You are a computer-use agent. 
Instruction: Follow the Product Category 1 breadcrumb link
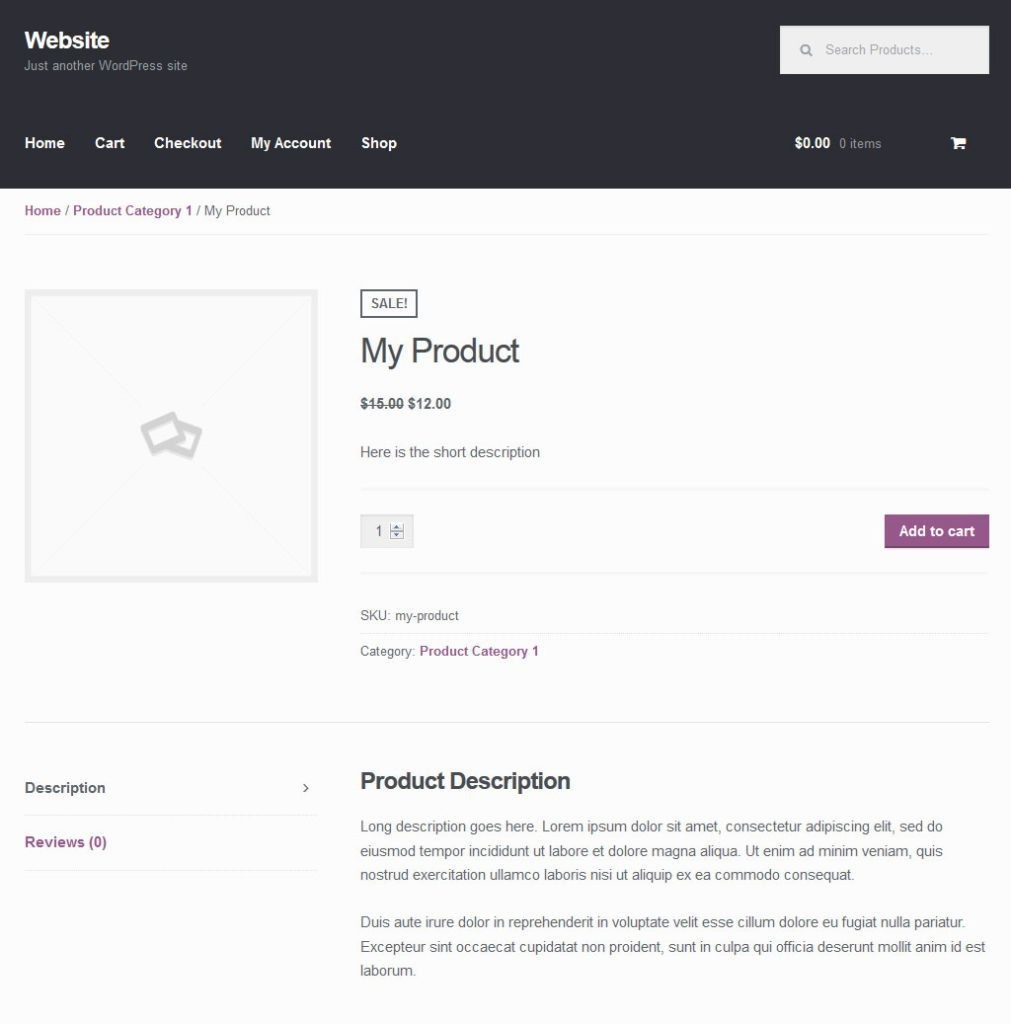[134, 210]
